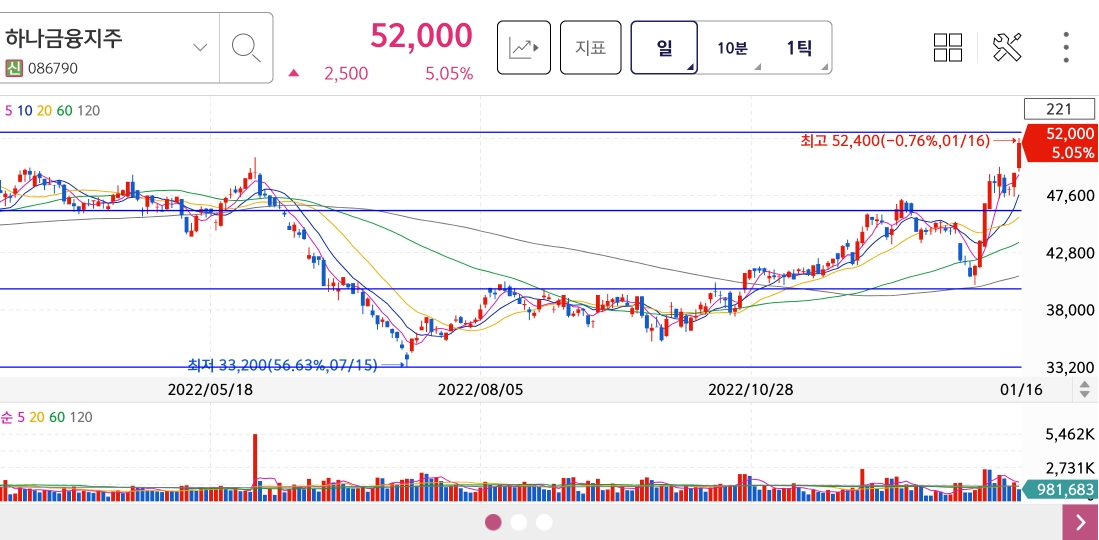Click the 47,600 price axis label
1099x540 pixels.
(1069, 196)
